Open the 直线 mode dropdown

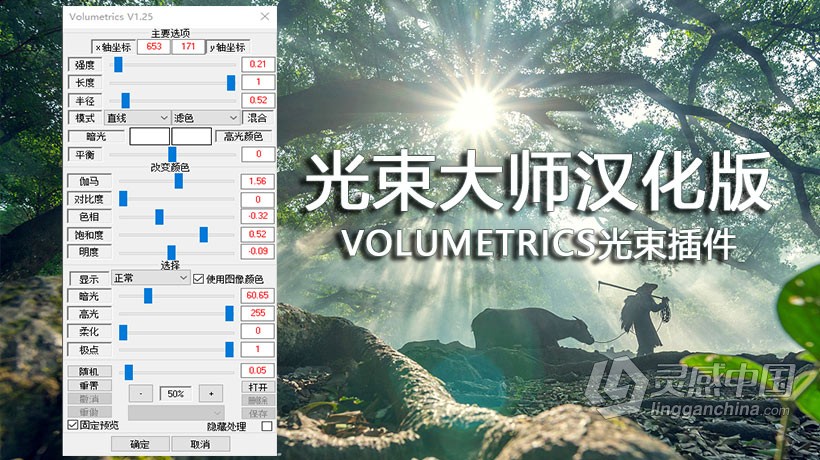[137, 118]
